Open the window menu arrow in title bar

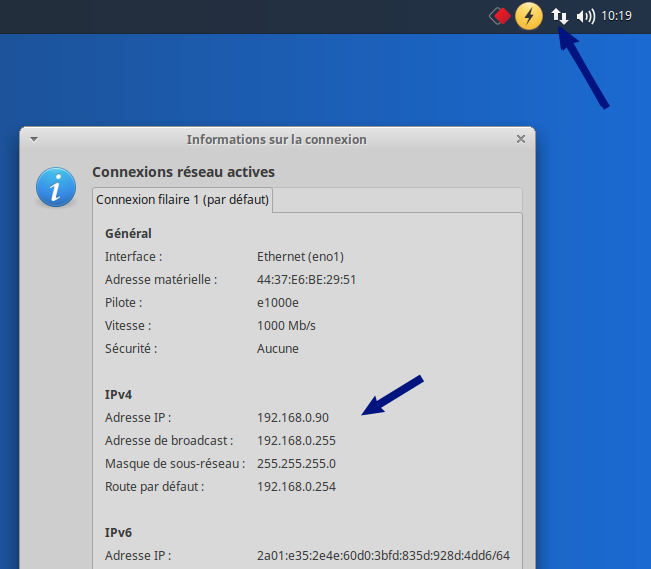point(33,140)
